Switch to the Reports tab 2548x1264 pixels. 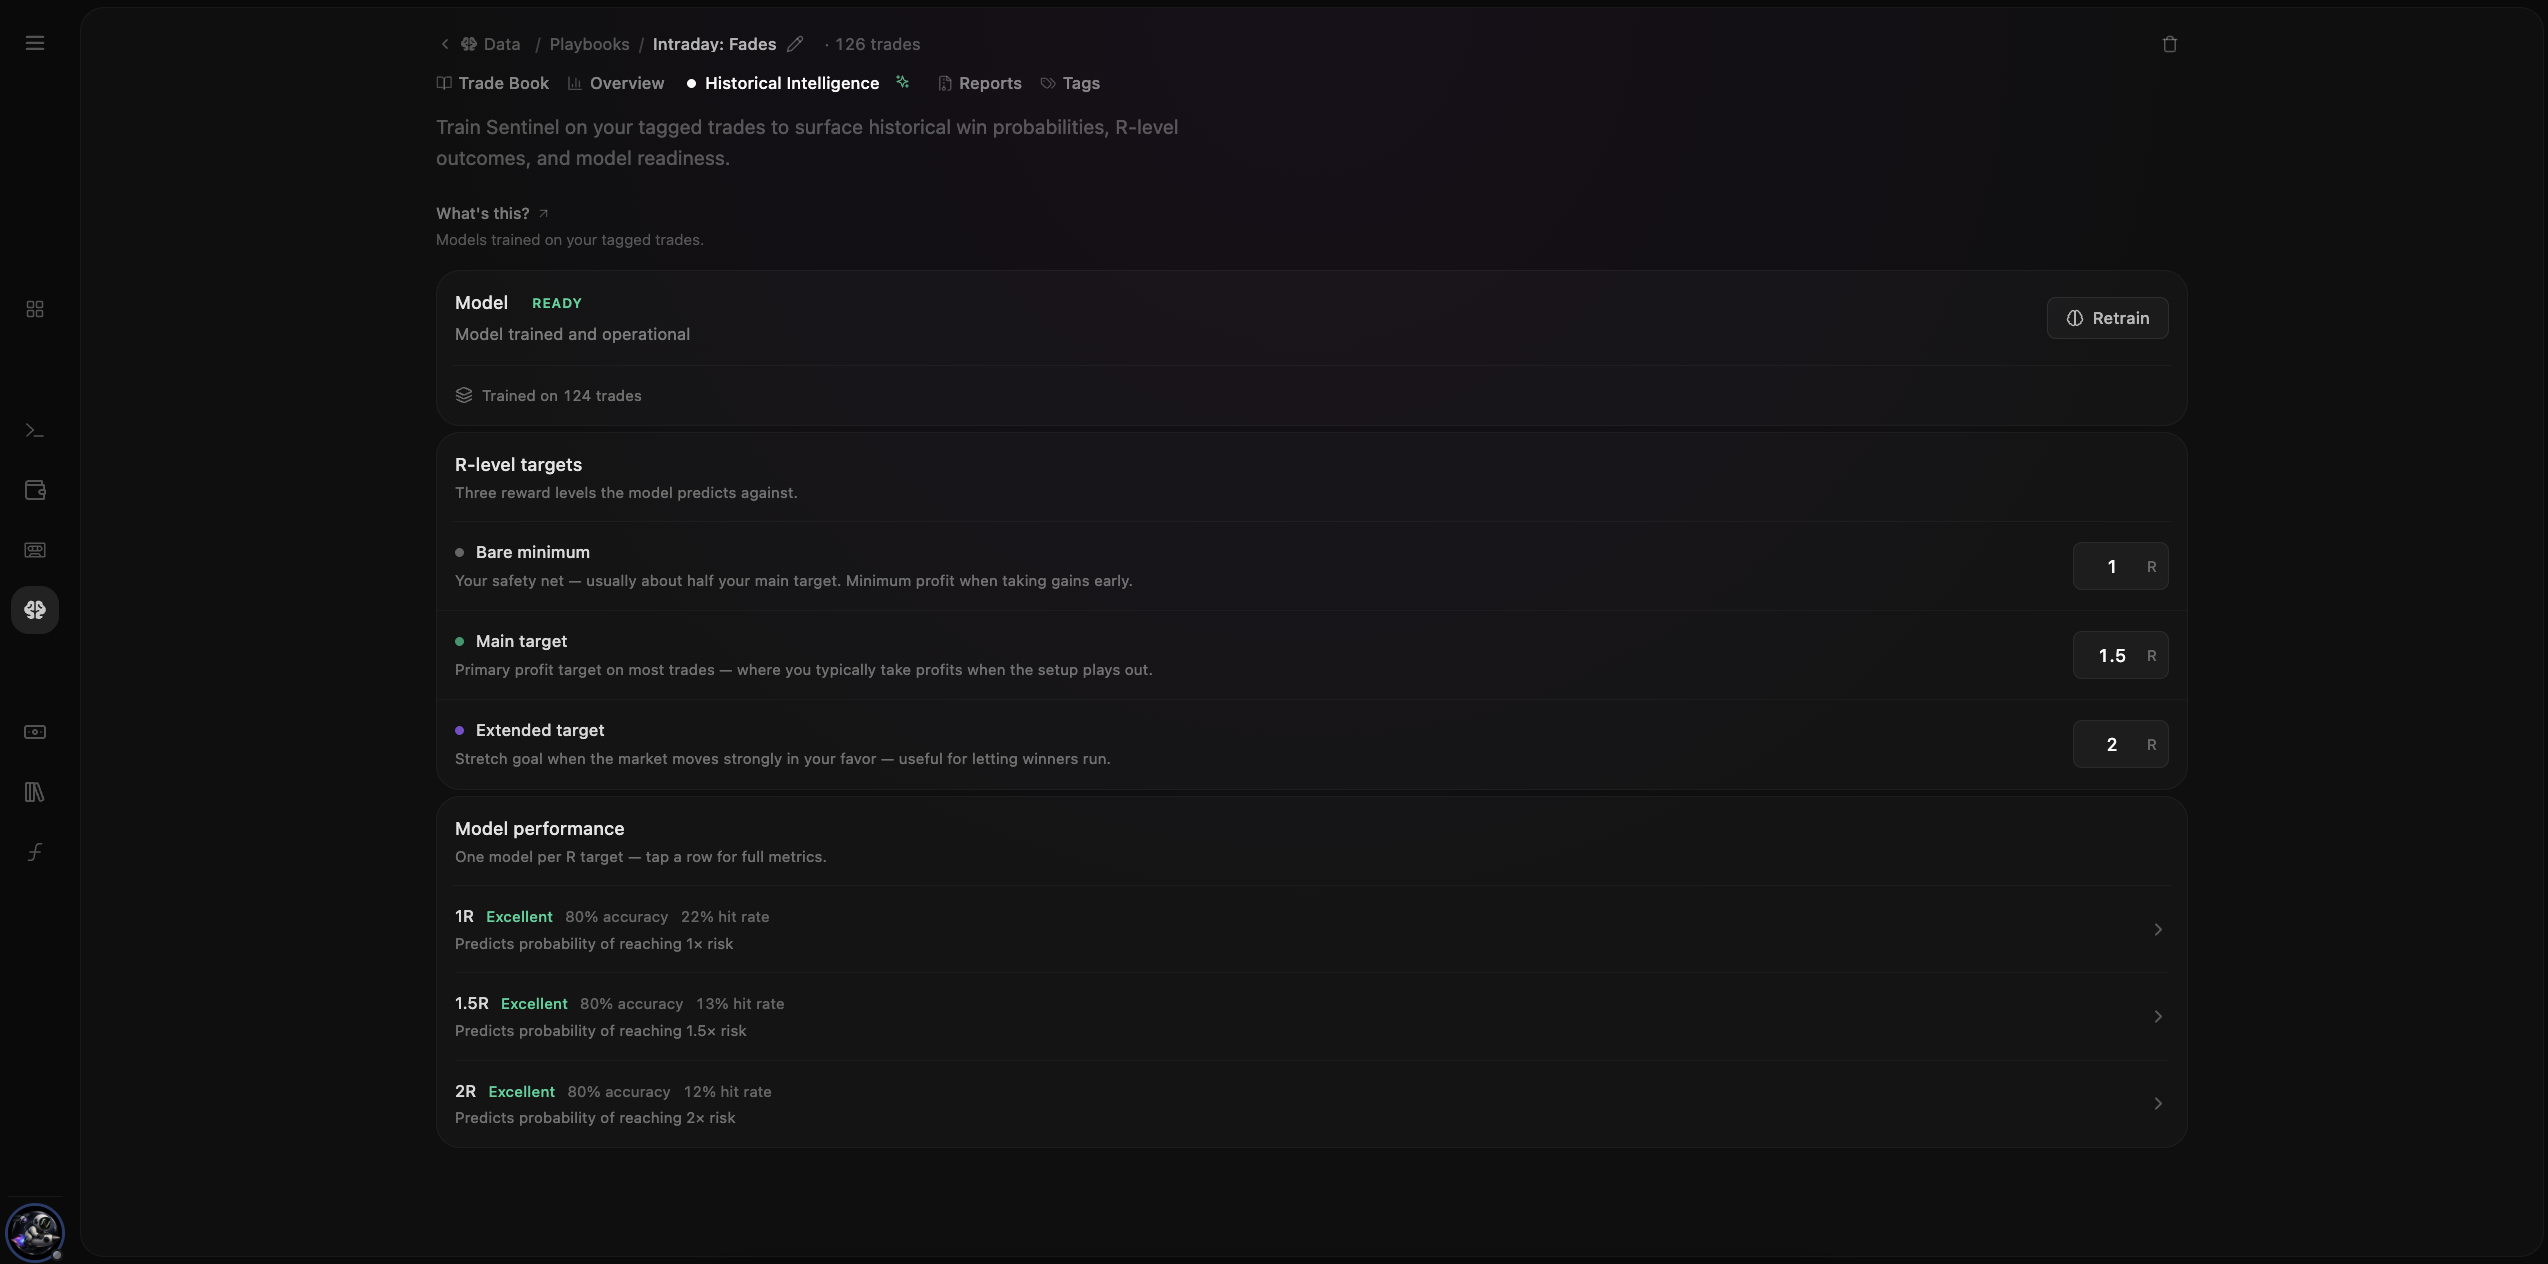[x=979, y=83]
